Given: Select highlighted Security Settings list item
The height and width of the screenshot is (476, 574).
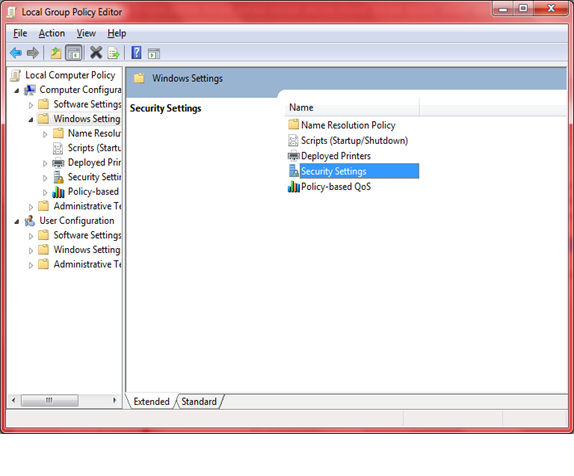Looking at the screenshot, I should pos(359,171).
